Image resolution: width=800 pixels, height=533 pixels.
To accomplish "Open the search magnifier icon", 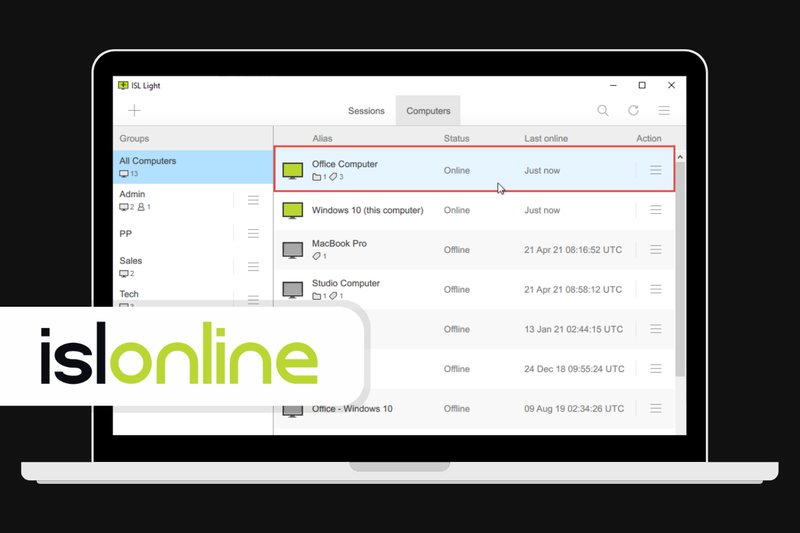I will click(x=603, y=110).
